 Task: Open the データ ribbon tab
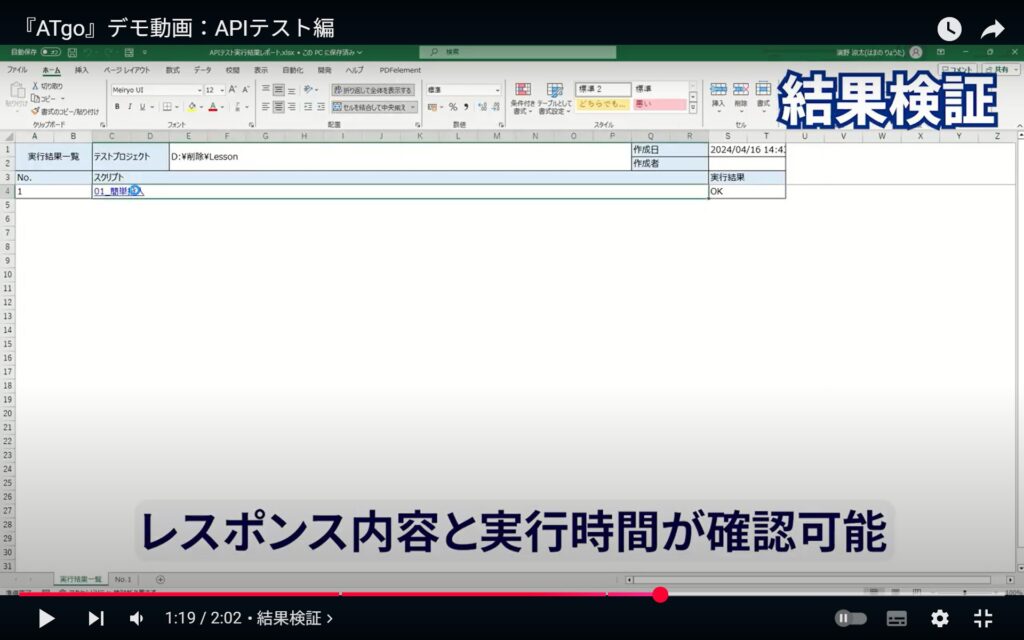click(202, 70)
